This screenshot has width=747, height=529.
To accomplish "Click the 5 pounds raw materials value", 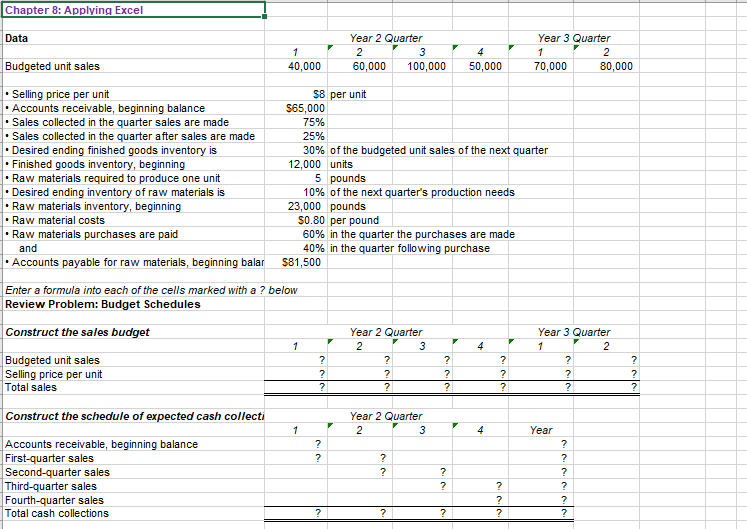I will click(x=296, y=178).
